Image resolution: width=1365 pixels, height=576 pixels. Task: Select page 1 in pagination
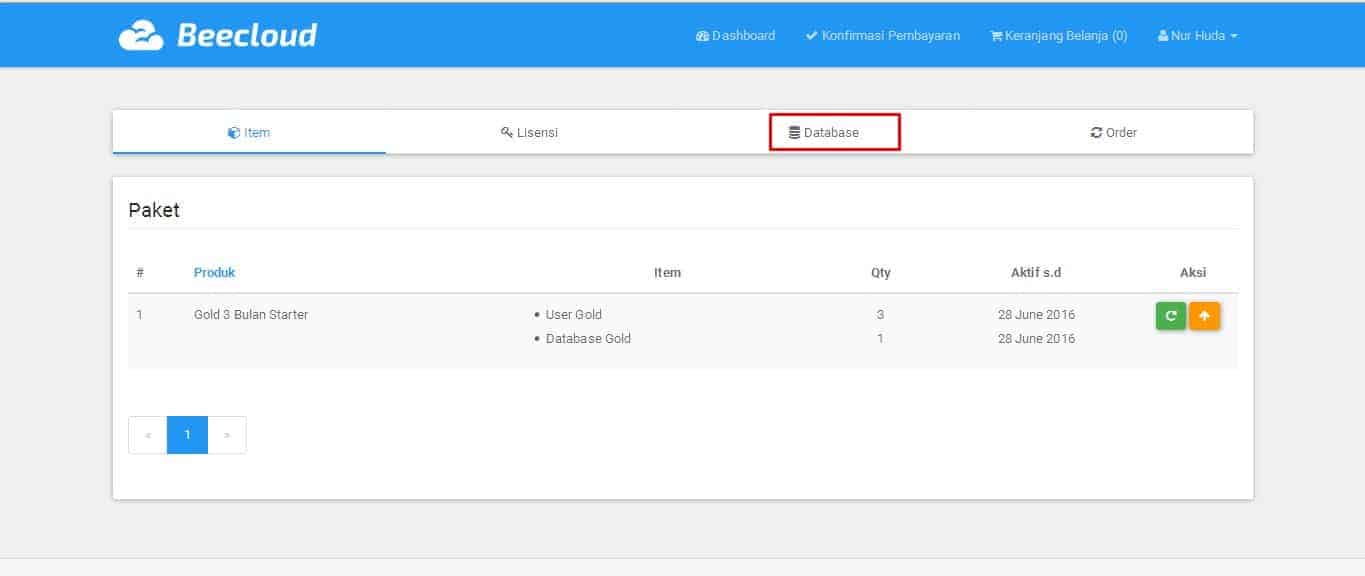187,434
